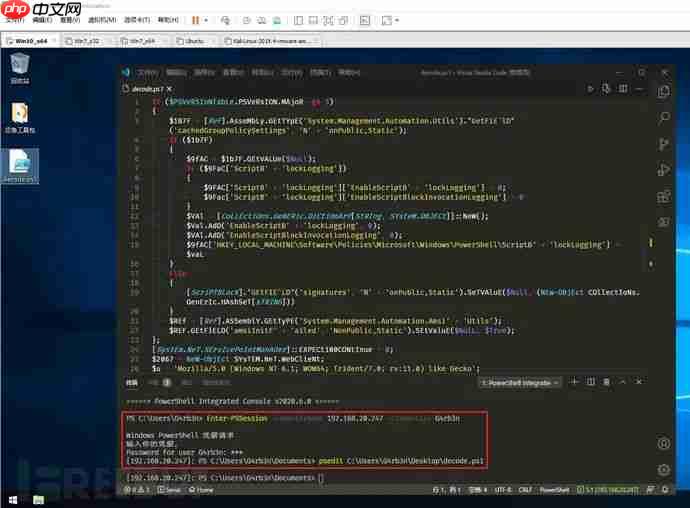This screenshot has width=690, height=508.
Task: Open the Extensions icon in the activity bar
Action: (x=664, y=196)
